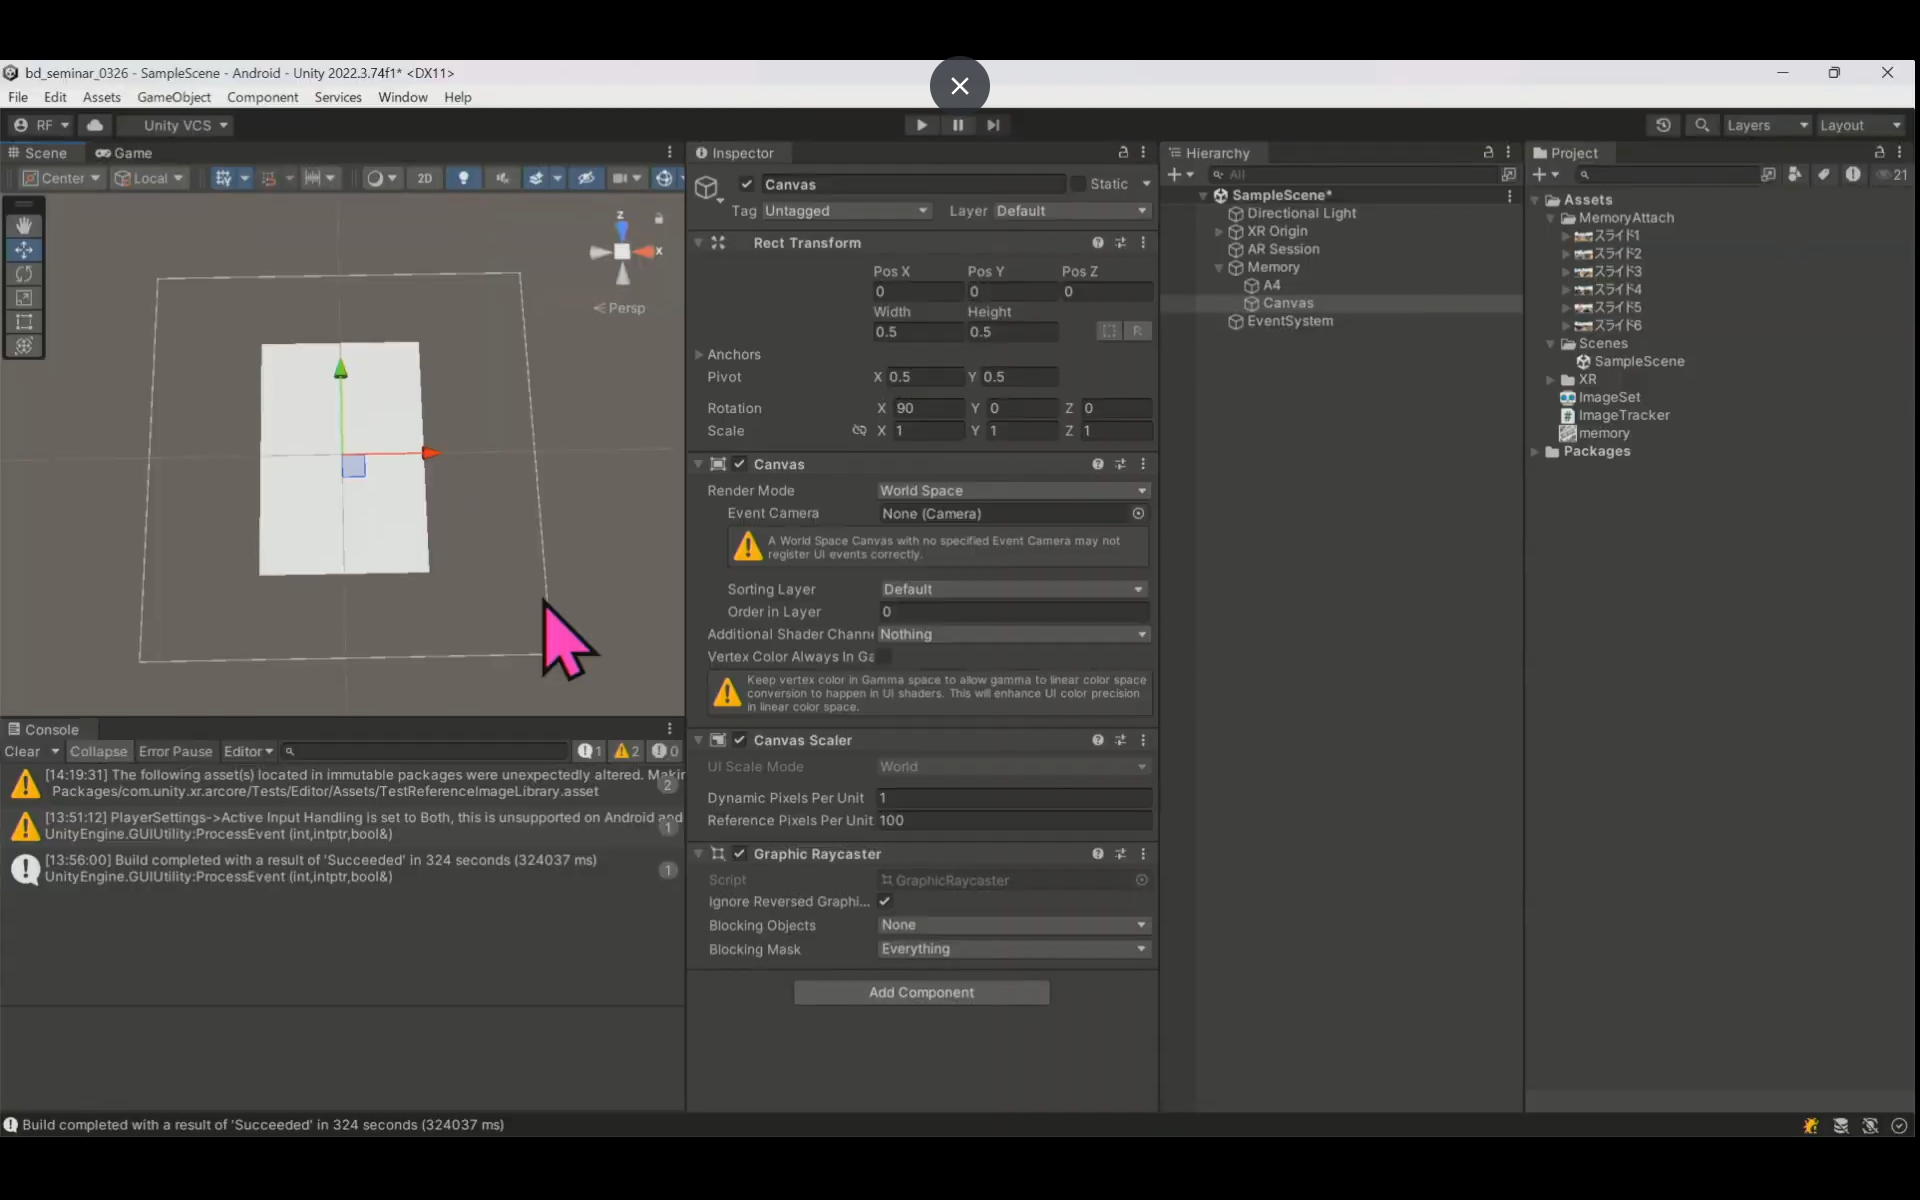Clear the console log
Screen dimensions: 1920x1200
[22, 751]
